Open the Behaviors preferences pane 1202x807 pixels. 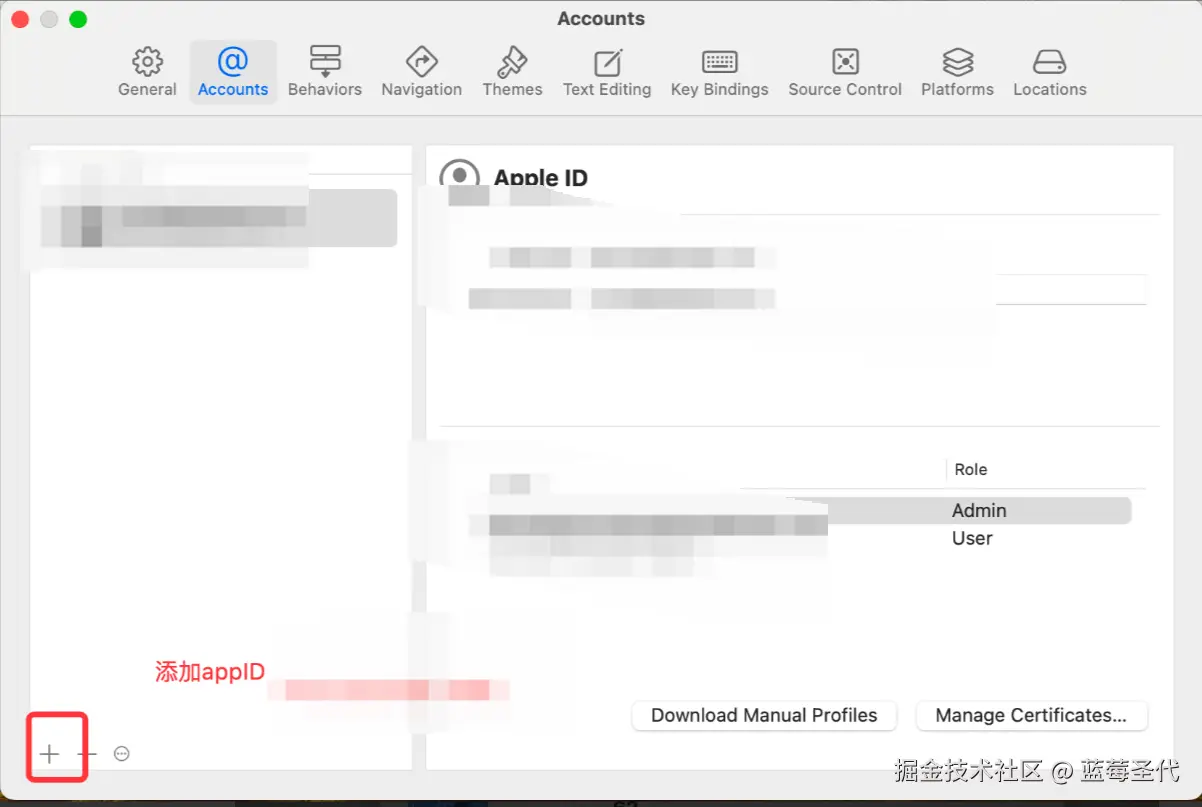coord(325,71)
